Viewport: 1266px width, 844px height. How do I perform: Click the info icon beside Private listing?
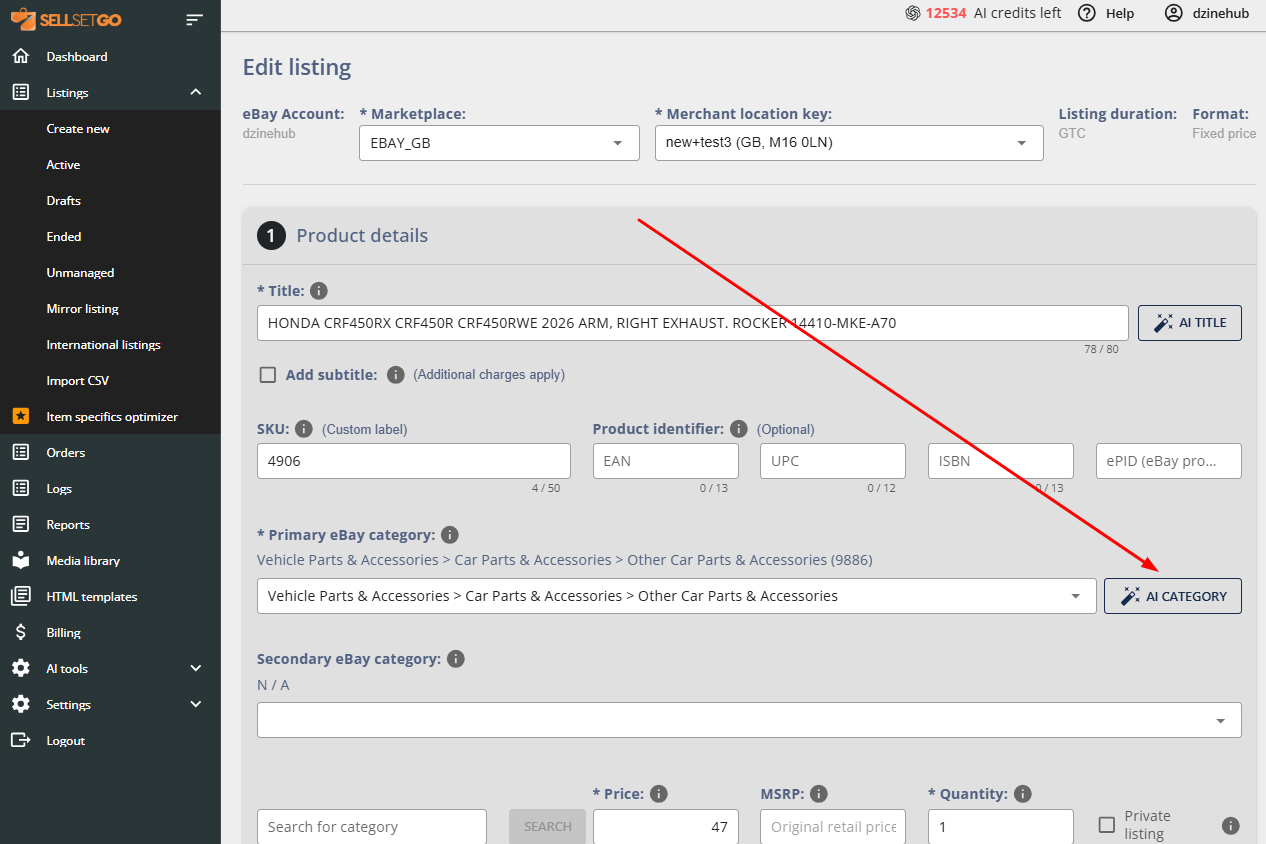[1231, 826]
